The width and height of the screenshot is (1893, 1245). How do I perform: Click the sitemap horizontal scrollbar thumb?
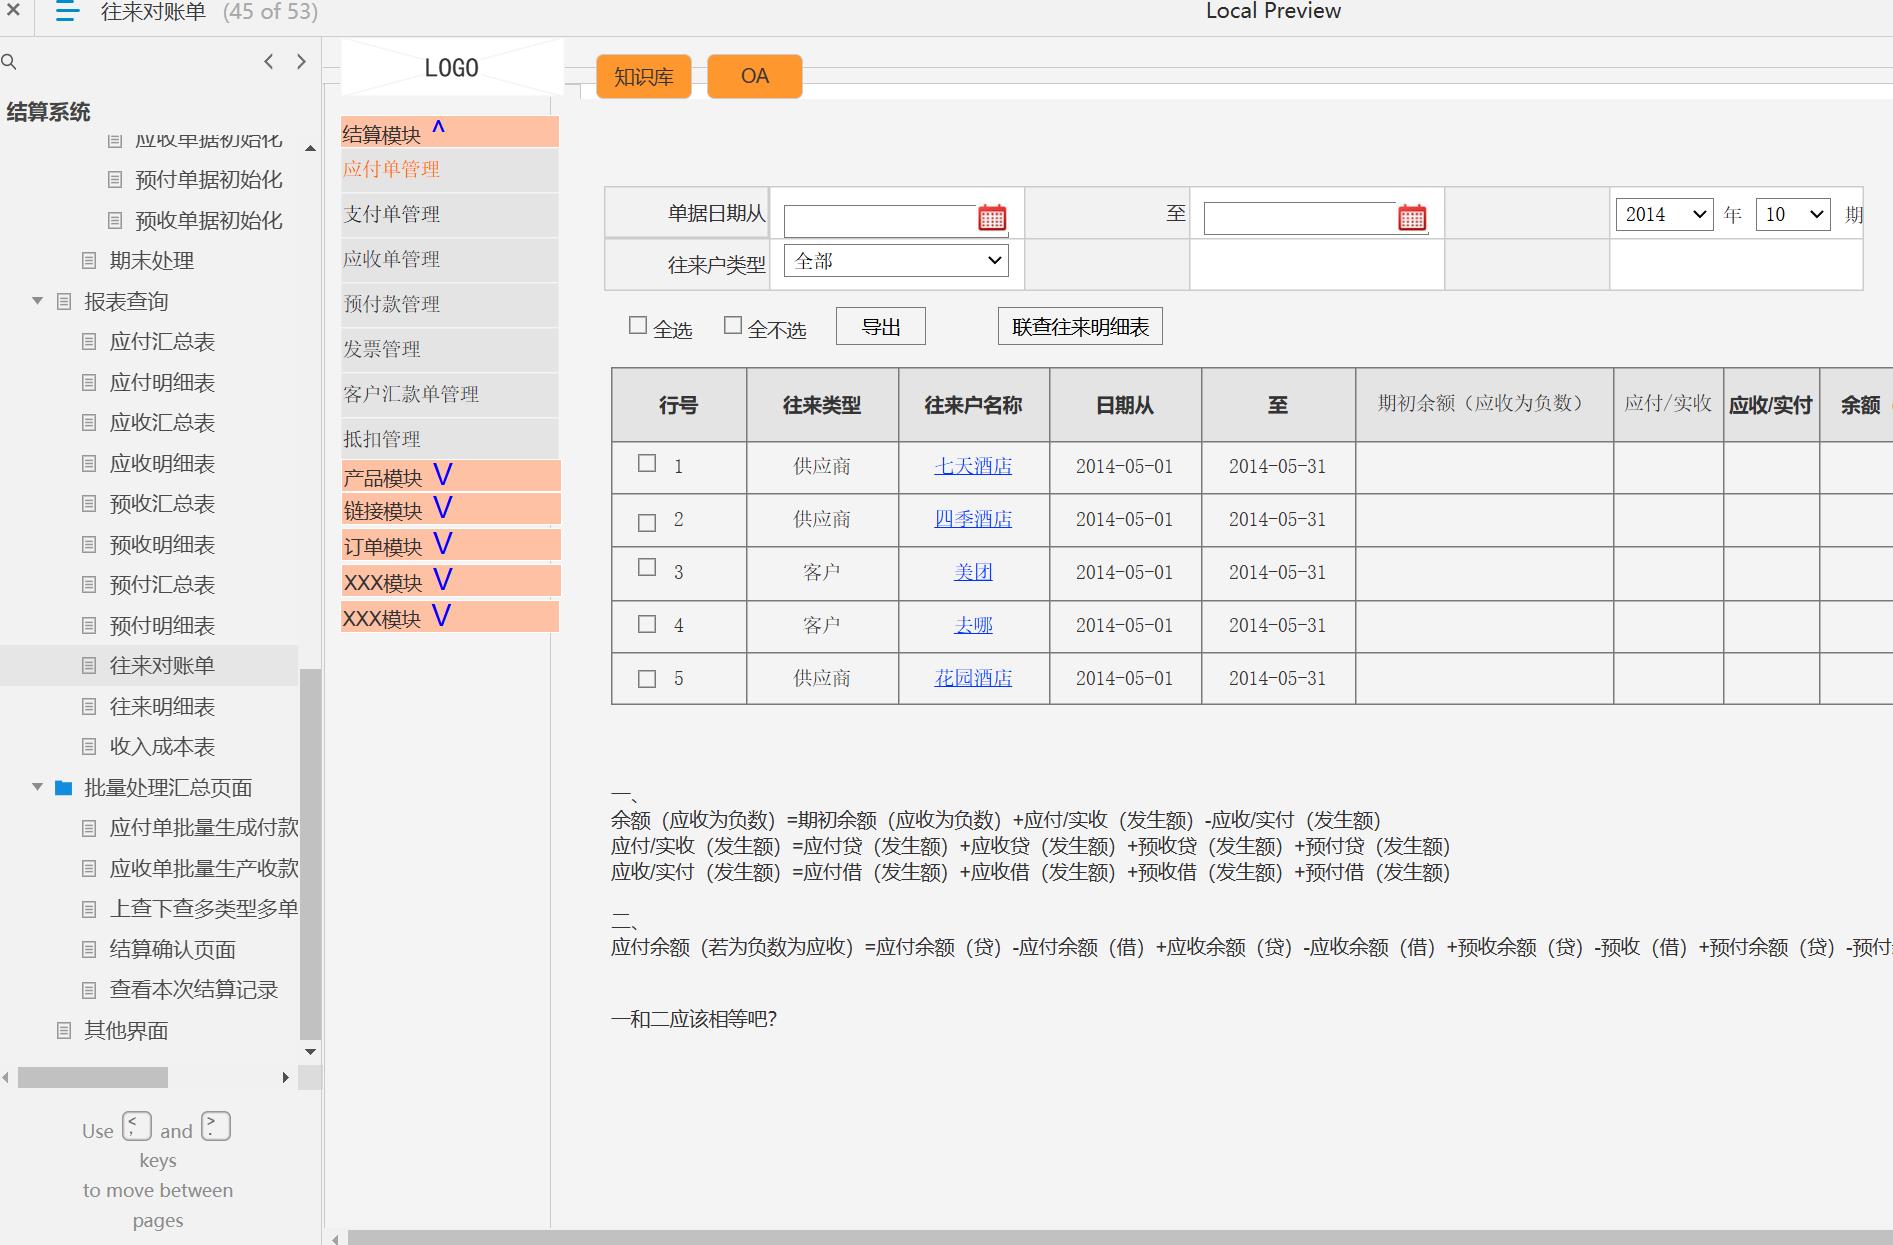[x=93, y=1077]
